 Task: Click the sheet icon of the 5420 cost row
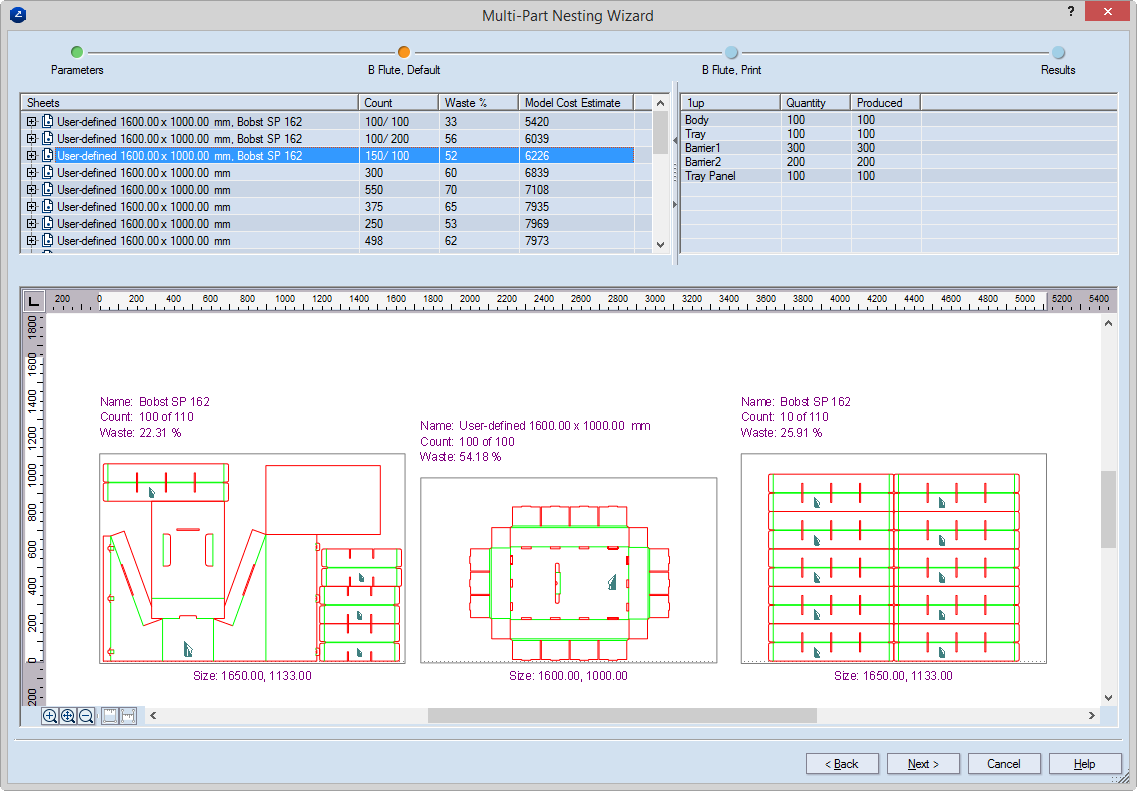tap(47, 122)
